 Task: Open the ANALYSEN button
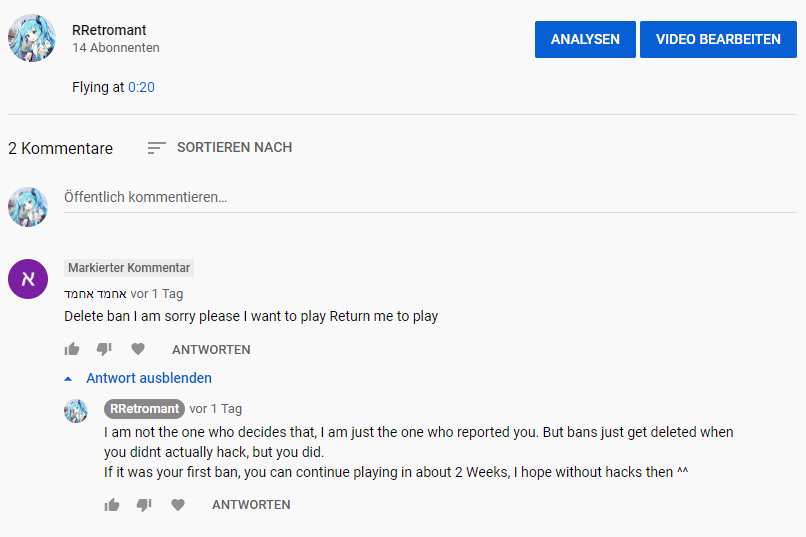(585, 40)
